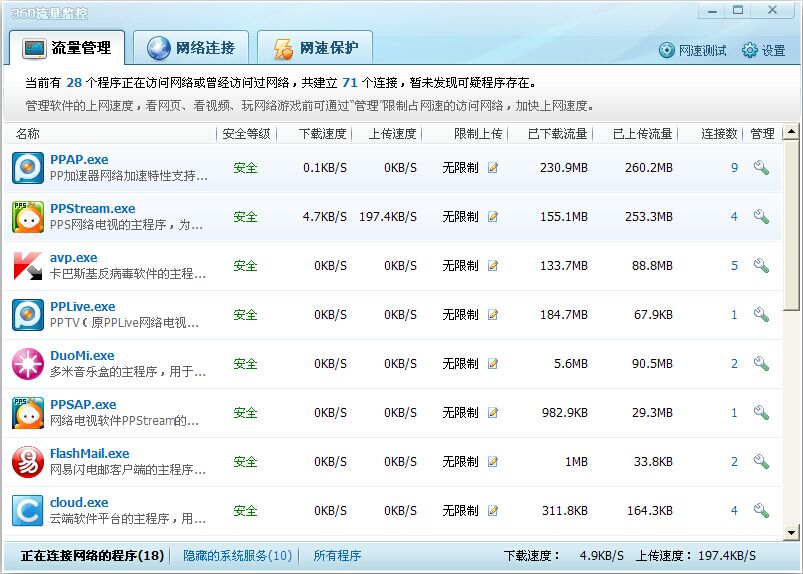Viewport: 803px width, 574px height.
Task: Click the FlashMail.exe red icon
Action: [28, 462]
